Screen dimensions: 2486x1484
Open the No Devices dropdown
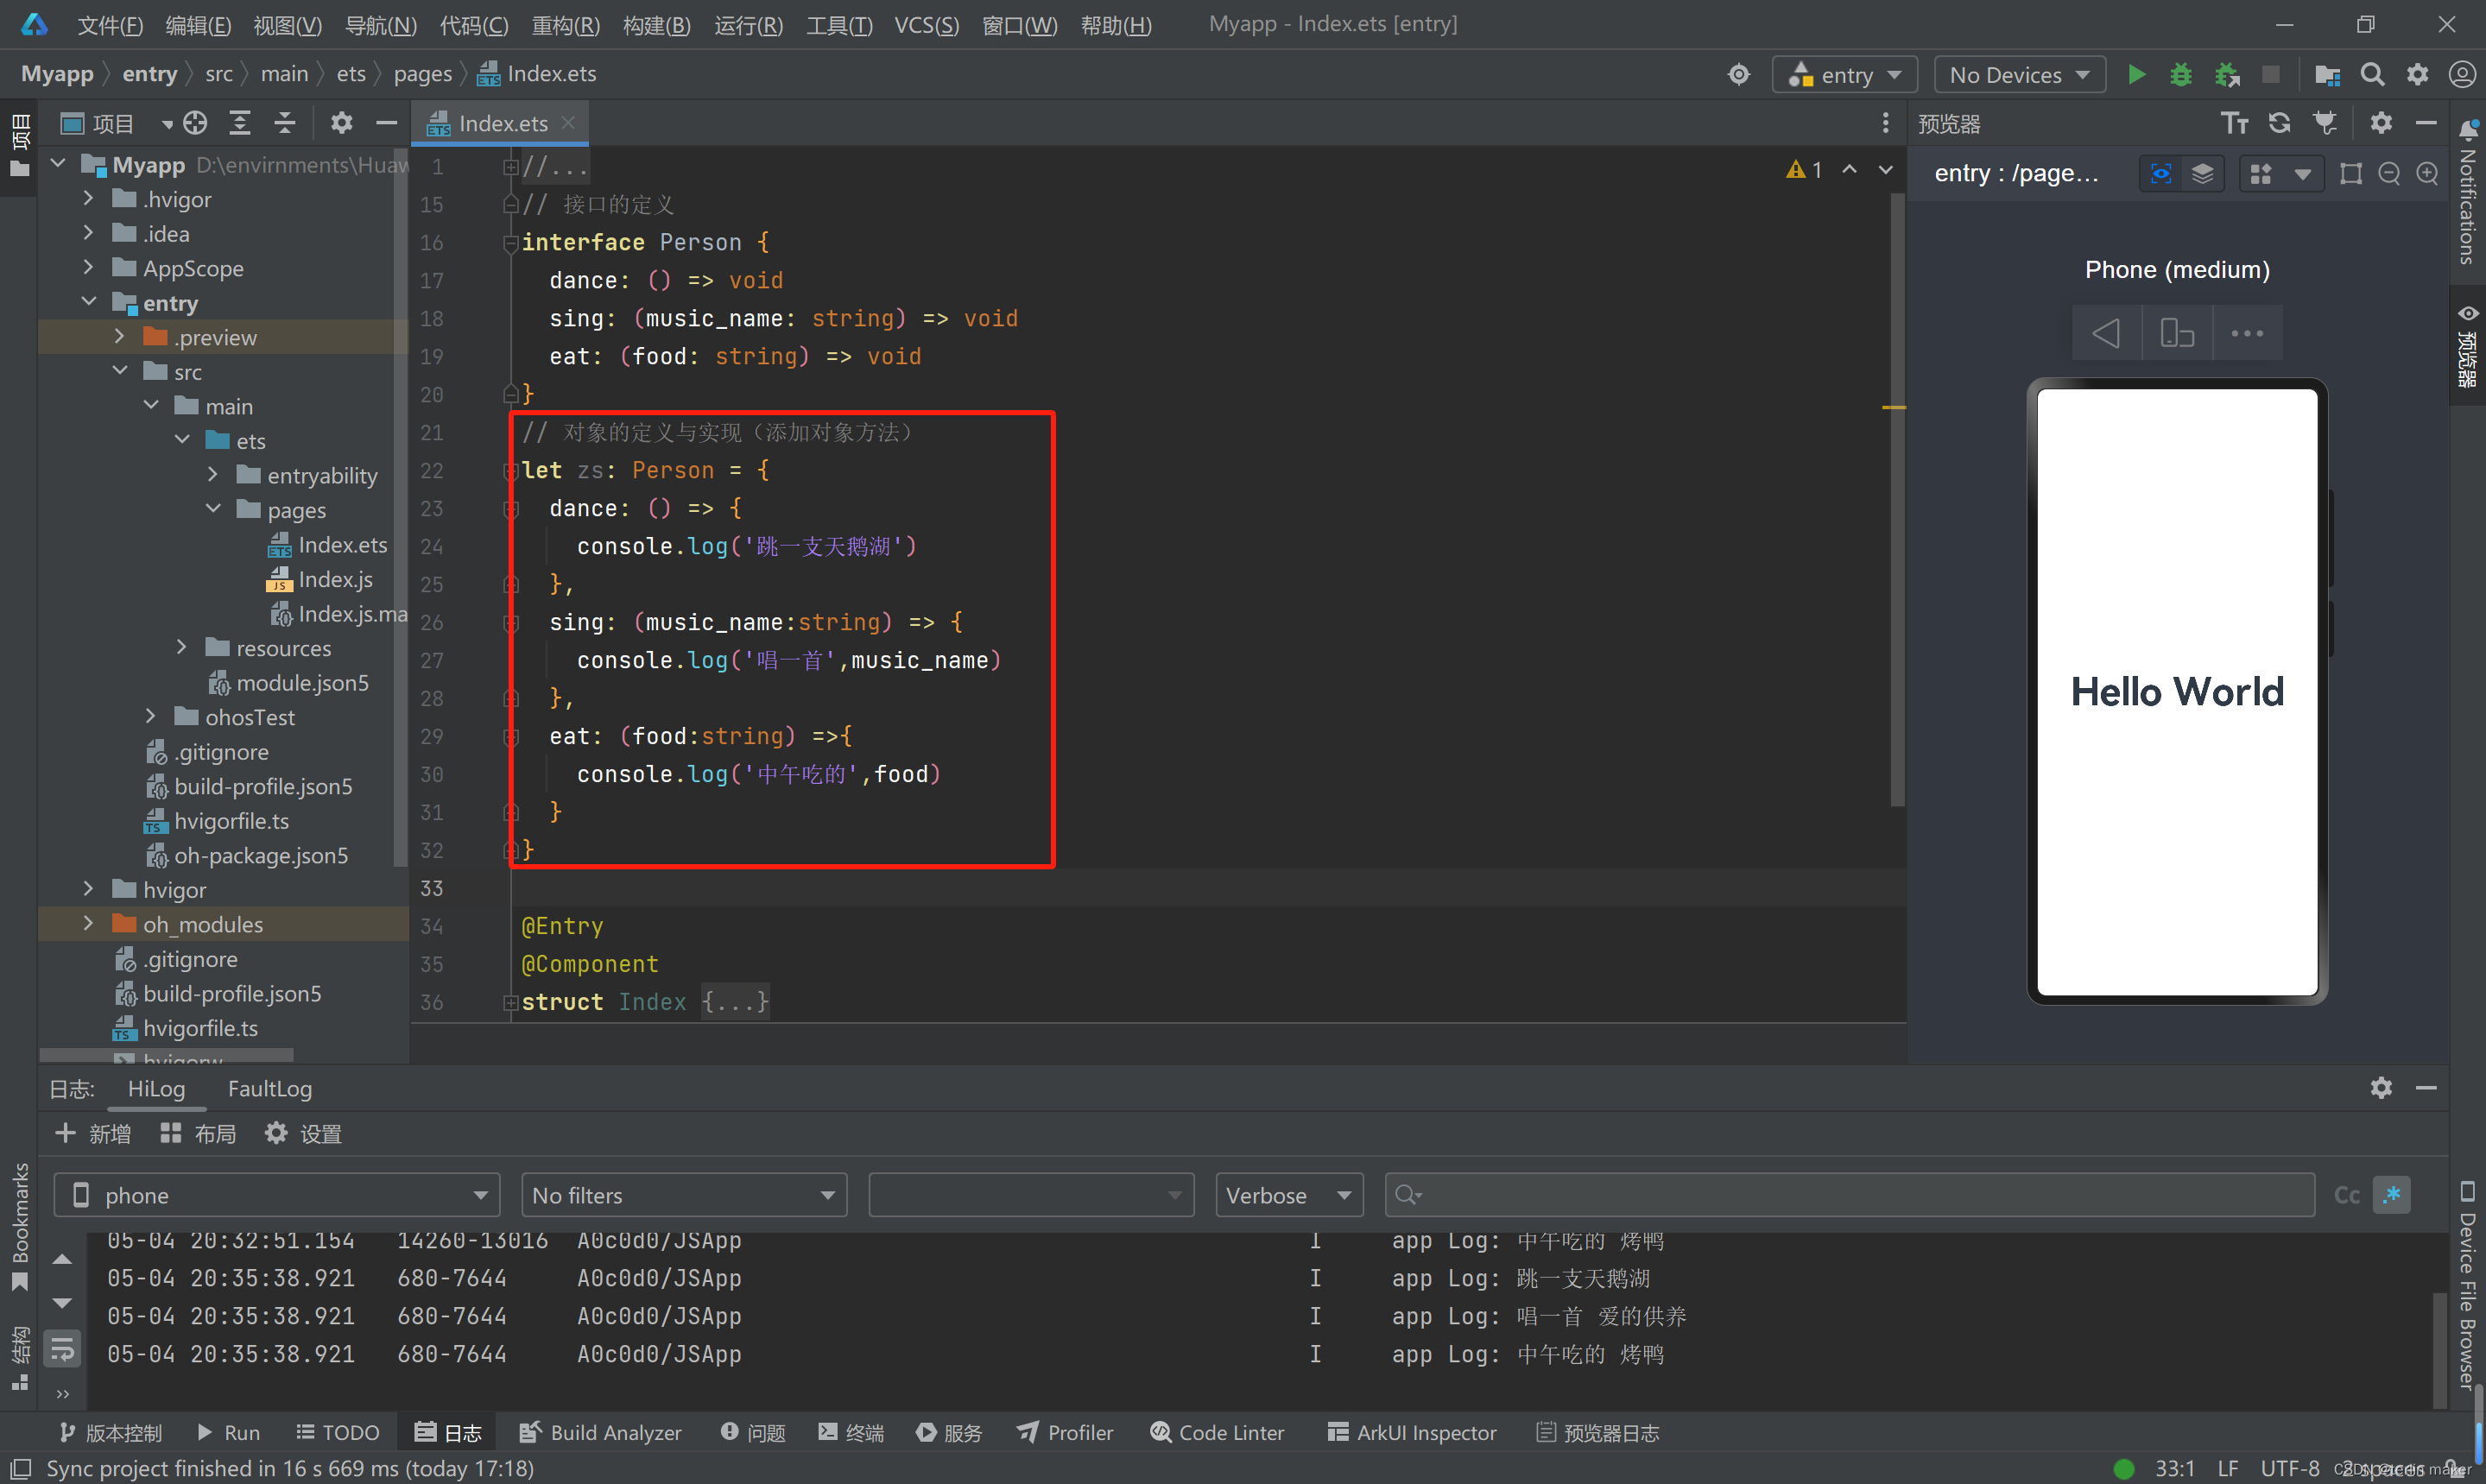(2018, 73)
